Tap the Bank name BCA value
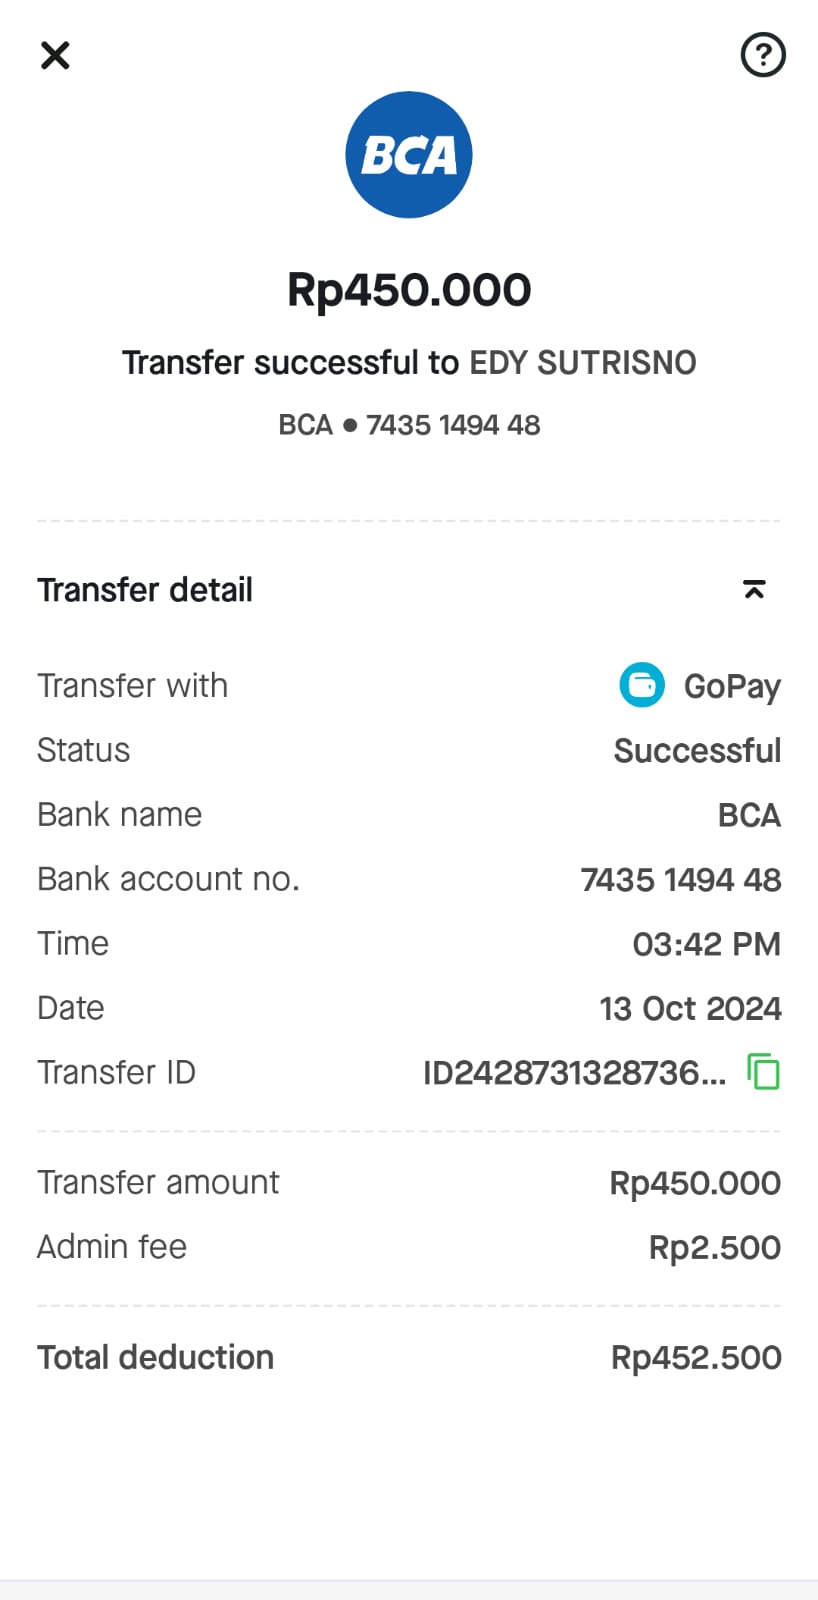Screen dimensions: 818x1600 (x=749, y=816)
